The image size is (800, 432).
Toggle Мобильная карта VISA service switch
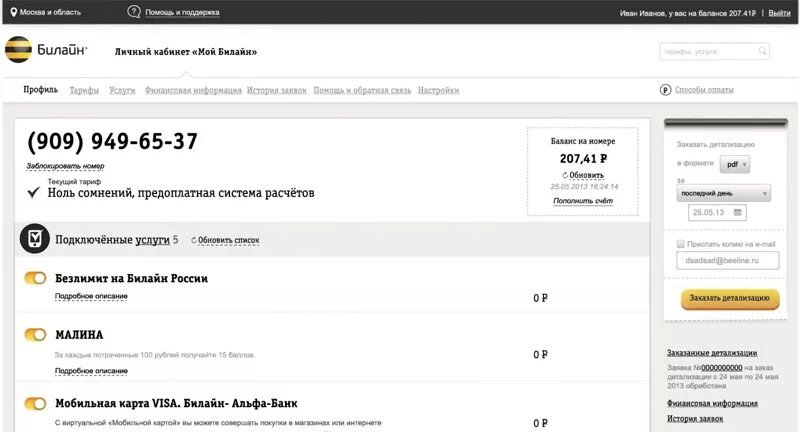click(35, 403)
